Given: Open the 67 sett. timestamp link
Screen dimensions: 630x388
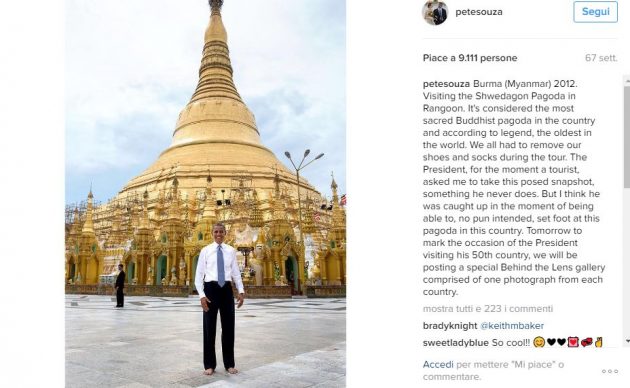Looking at the screenshot, I should point(601,58).
